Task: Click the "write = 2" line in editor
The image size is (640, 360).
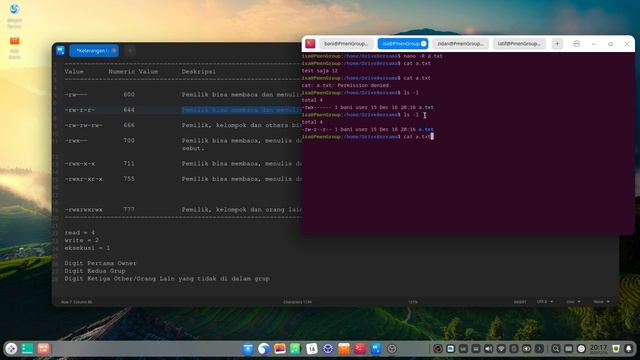Action: point(81,240)
